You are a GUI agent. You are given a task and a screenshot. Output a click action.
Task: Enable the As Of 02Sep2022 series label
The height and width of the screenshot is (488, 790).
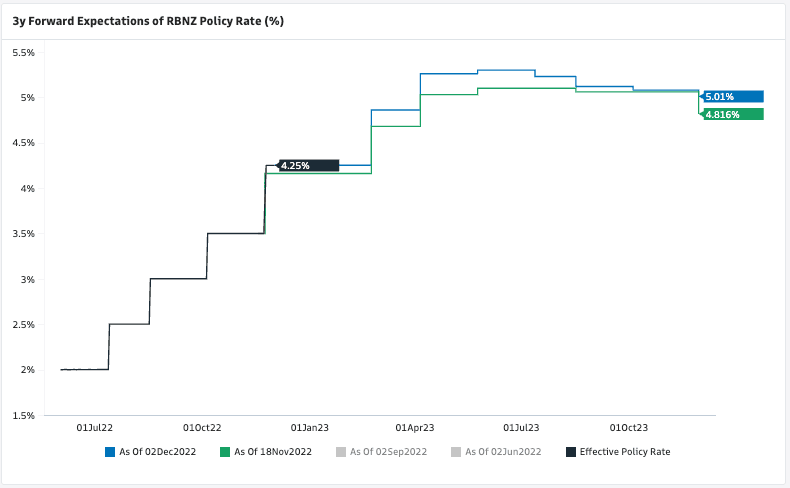pyautogui.click(x=389, y=452)
